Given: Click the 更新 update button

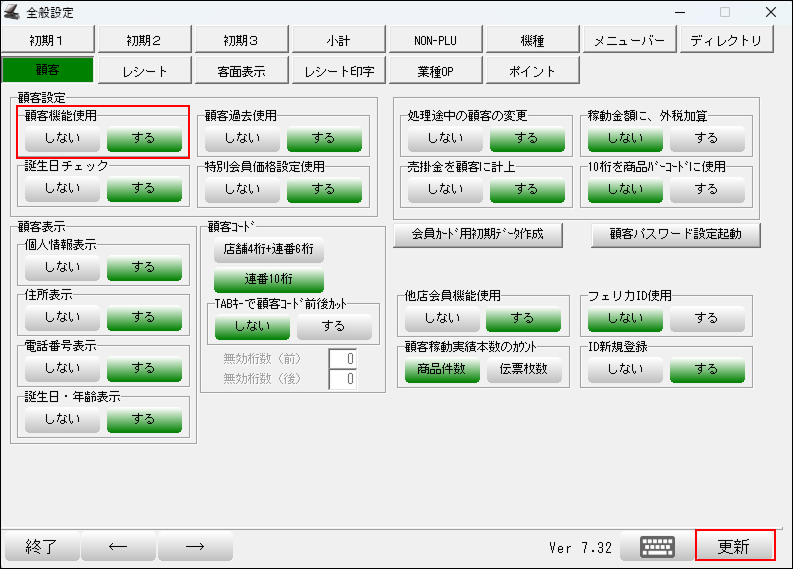Looking at the screenshot, I should coord(735,547).
